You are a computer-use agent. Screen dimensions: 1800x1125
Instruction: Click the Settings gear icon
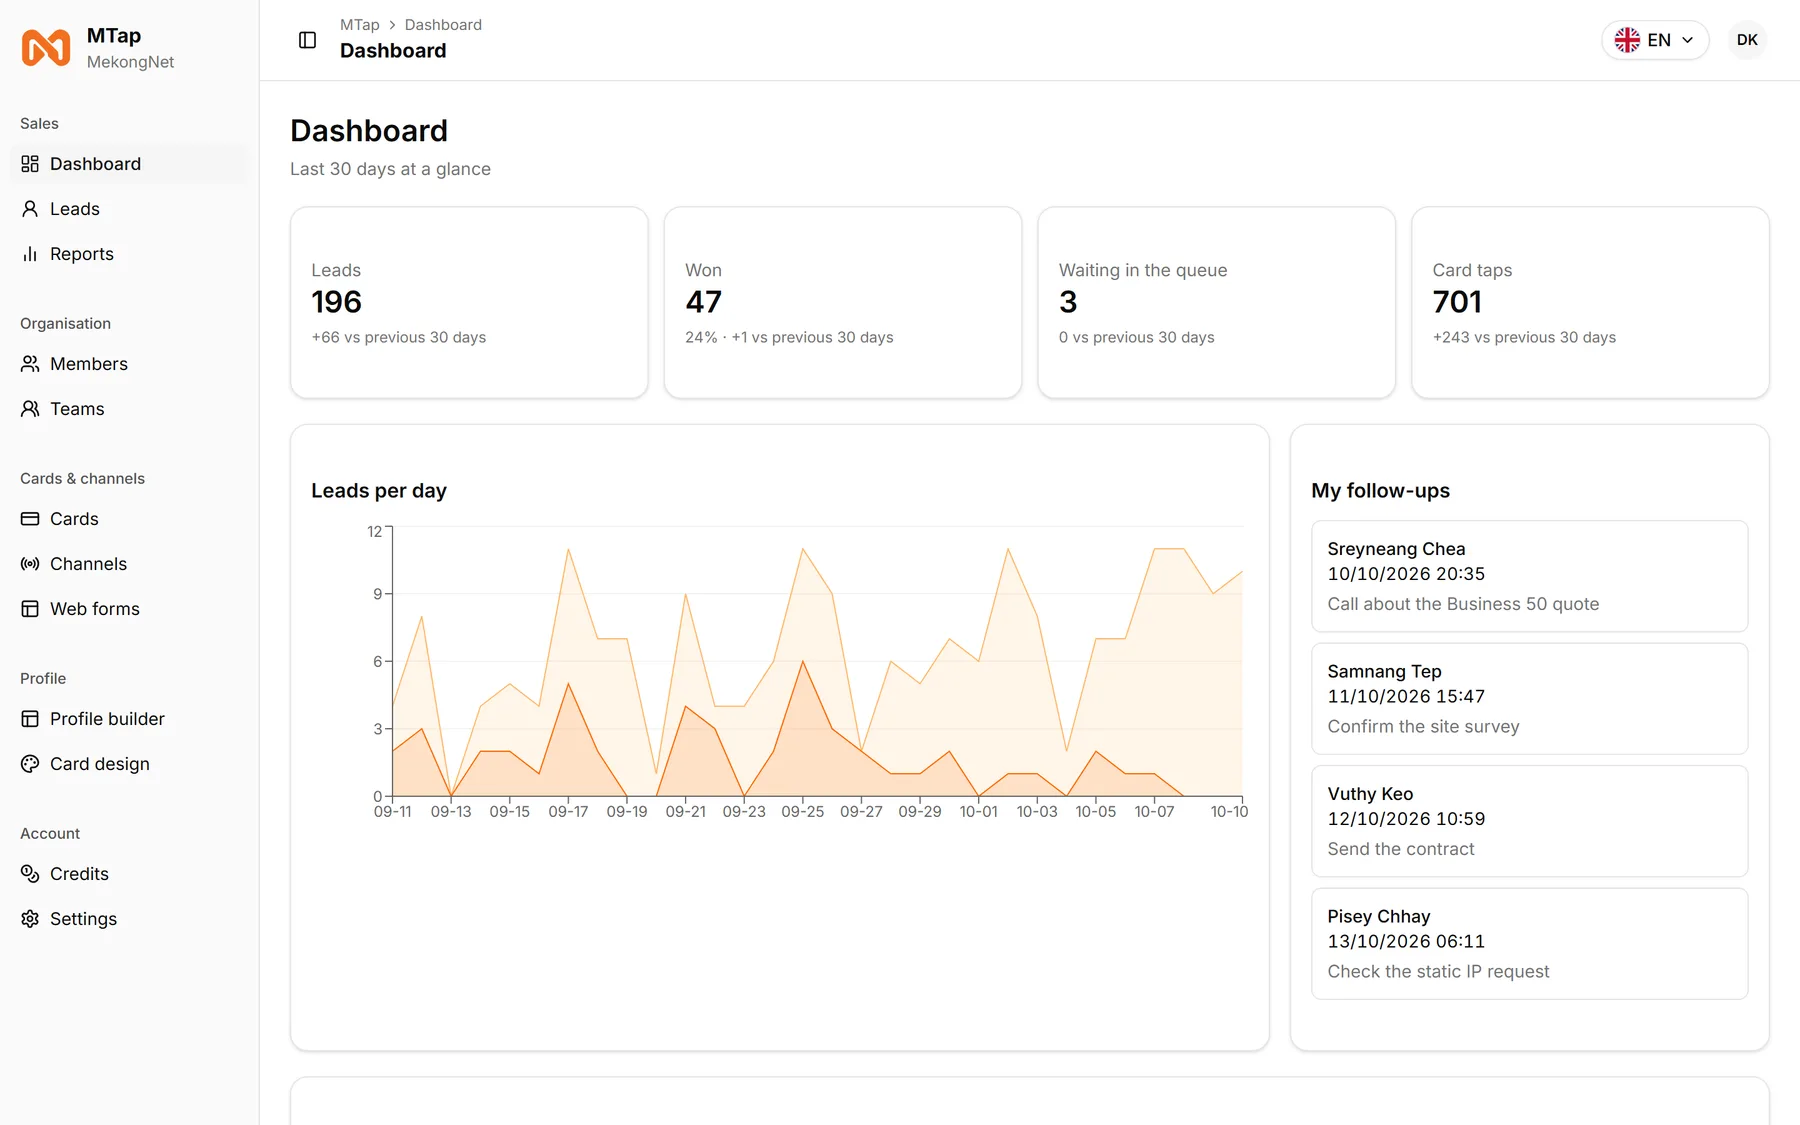click(30, 919)
